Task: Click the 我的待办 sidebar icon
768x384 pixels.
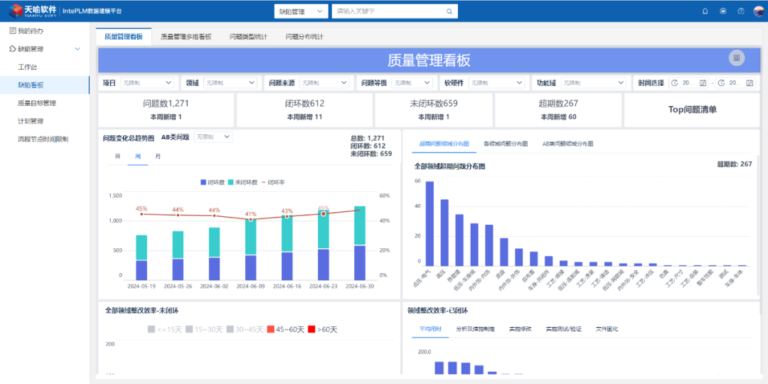Action: click(13, 31)
